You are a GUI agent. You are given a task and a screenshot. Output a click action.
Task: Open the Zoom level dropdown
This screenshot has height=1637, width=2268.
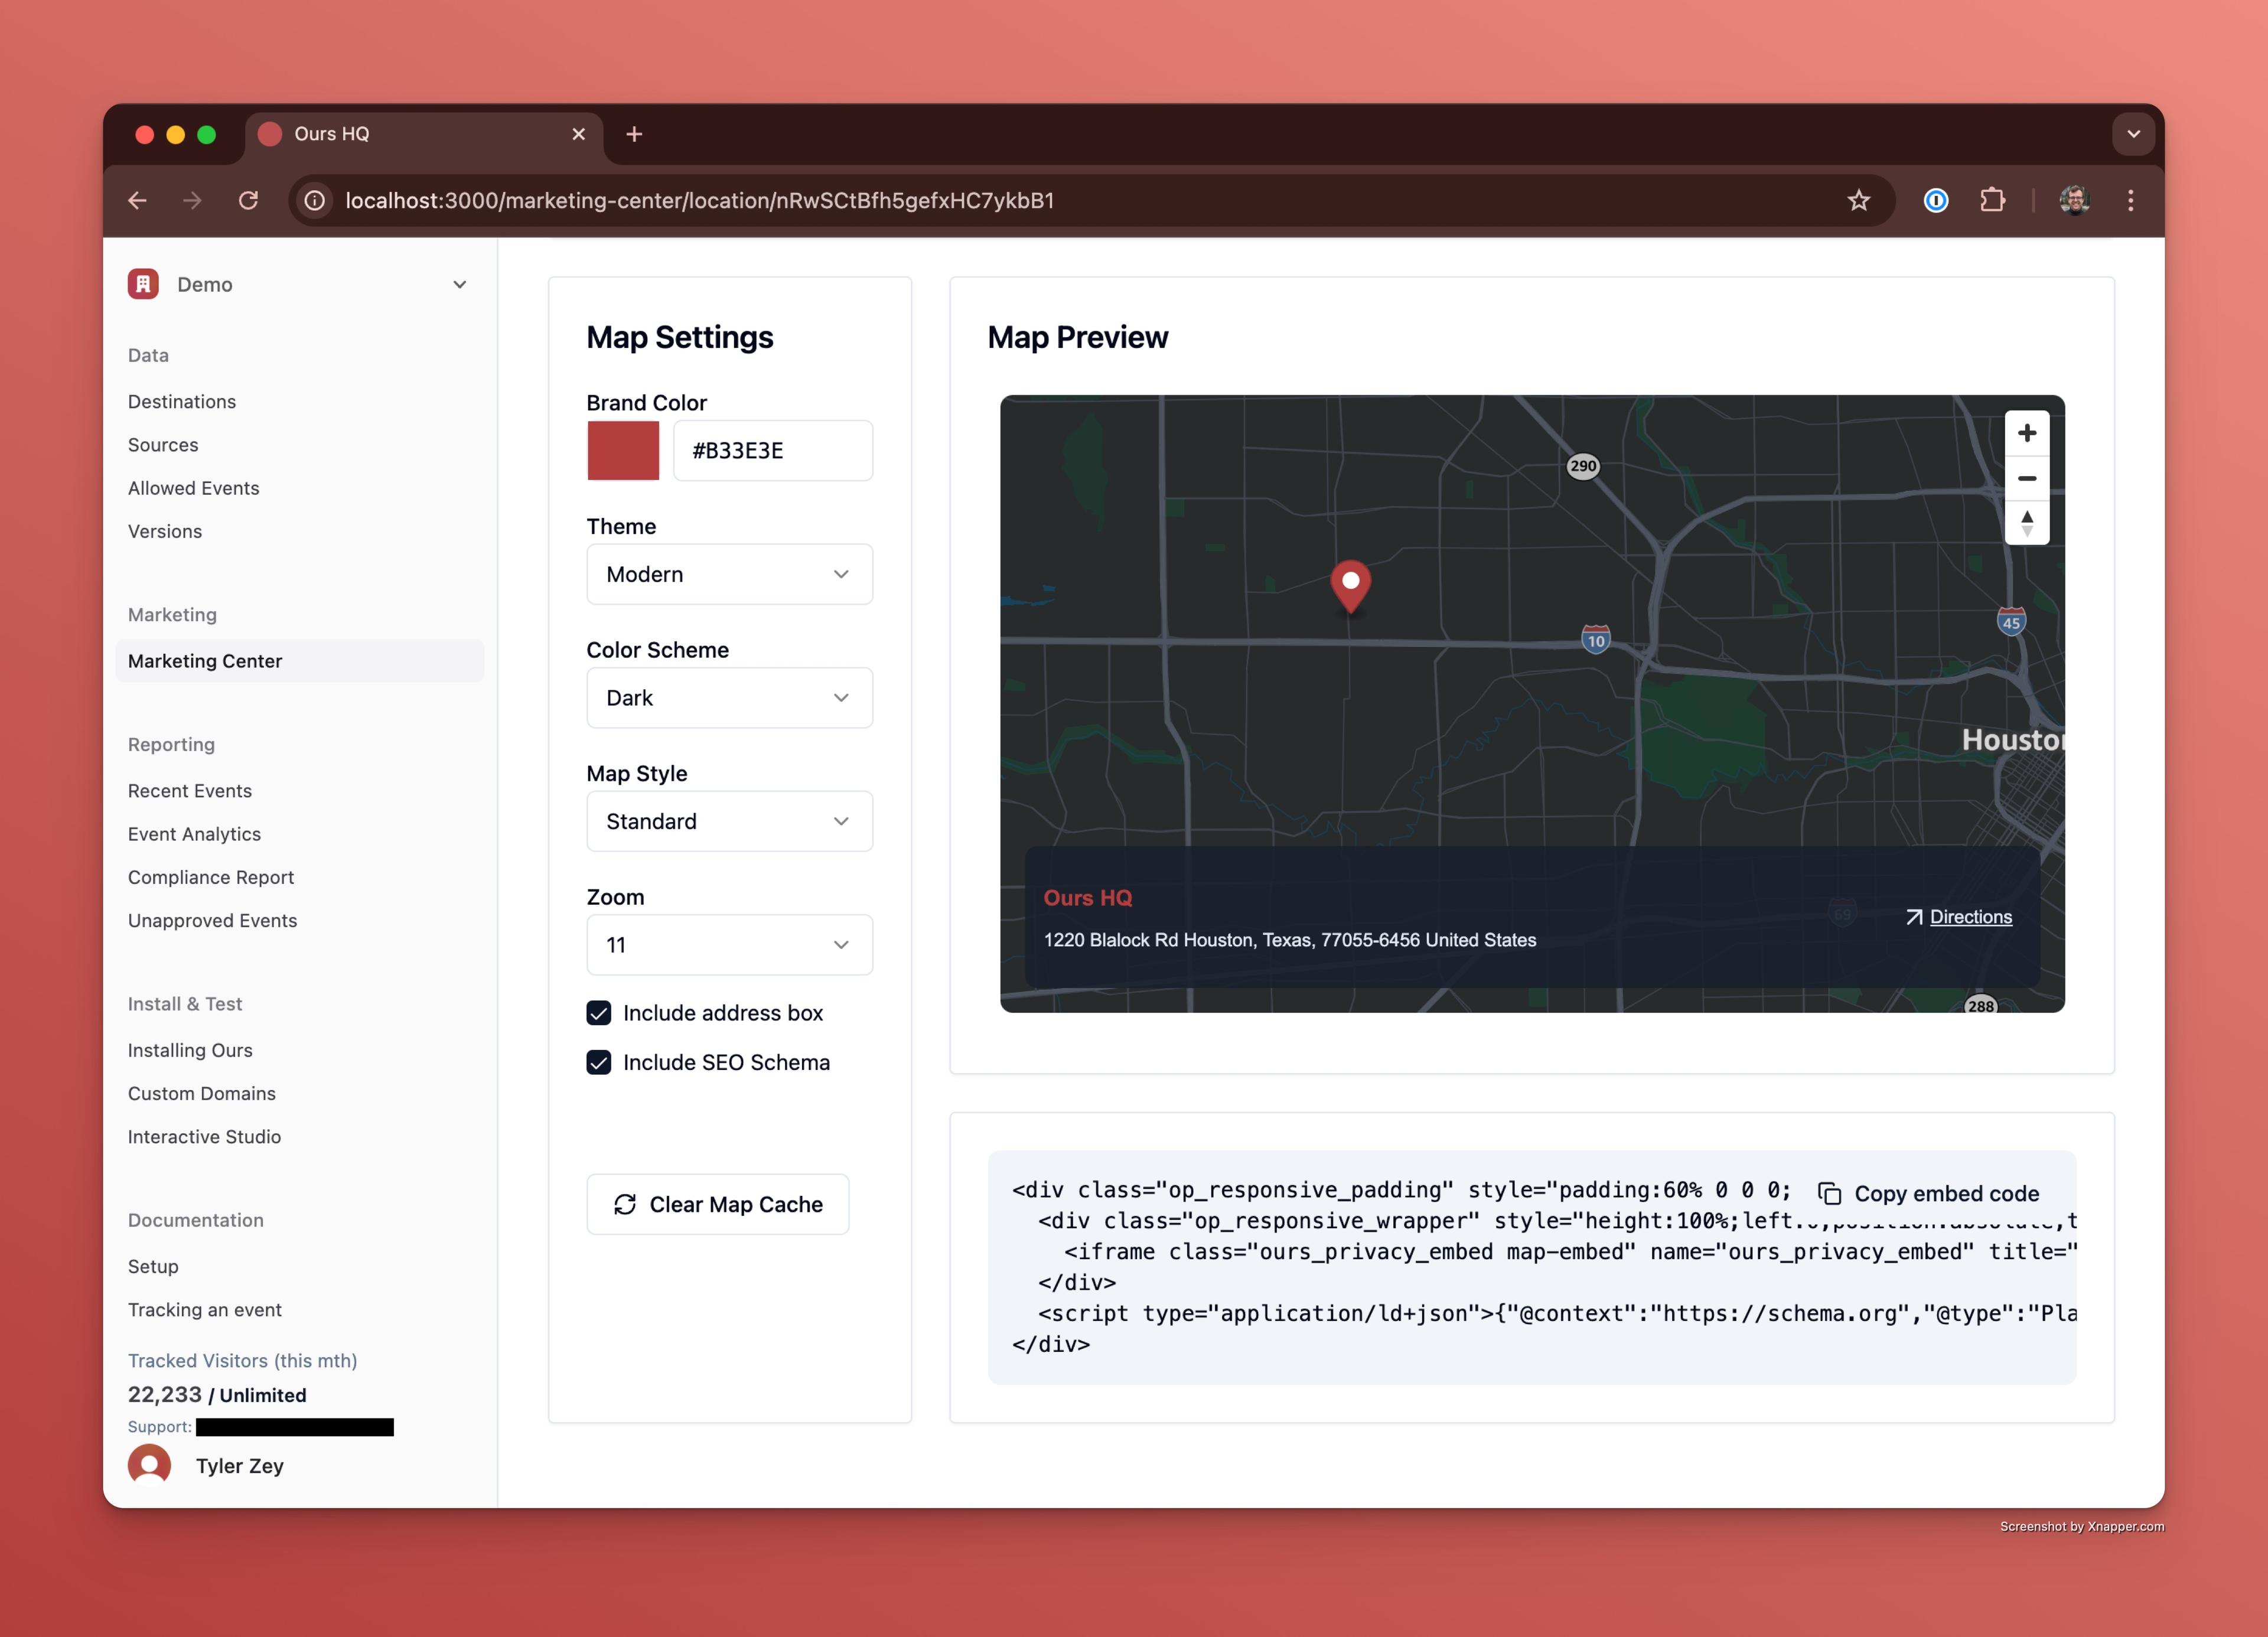click(729, 945)
